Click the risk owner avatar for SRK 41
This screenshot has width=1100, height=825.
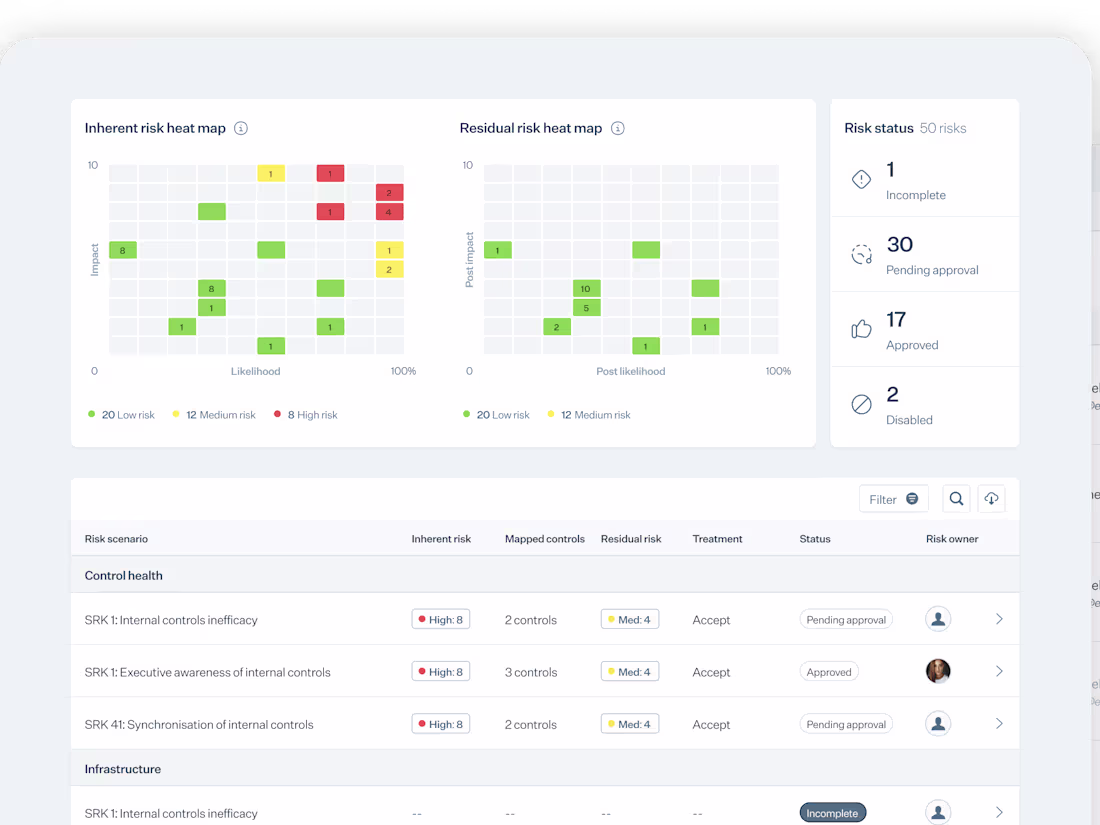[937, 723]
